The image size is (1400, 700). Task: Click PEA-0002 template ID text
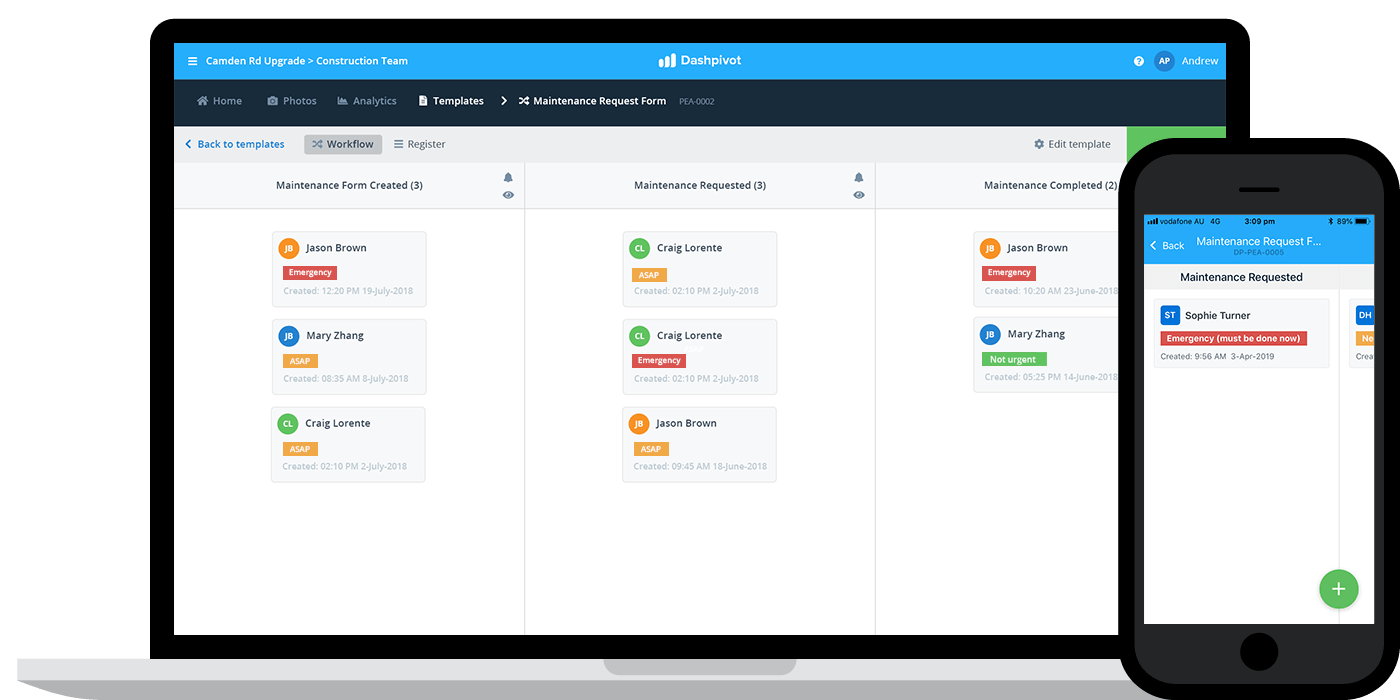click(697, 102)
